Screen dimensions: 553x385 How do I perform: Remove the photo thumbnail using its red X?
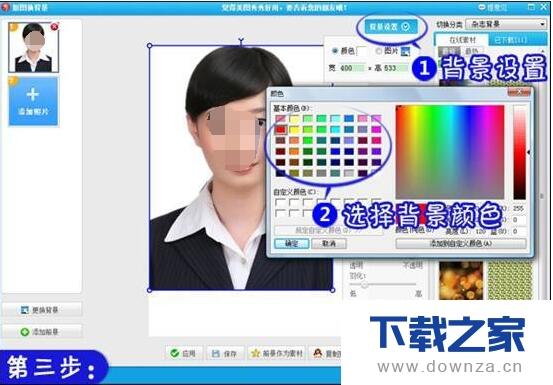click(x=54, y=26)
